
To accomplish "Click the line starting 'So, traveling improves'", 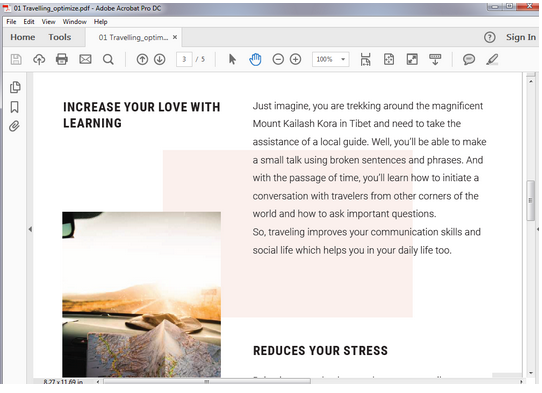I will click(x=366, y=232).
